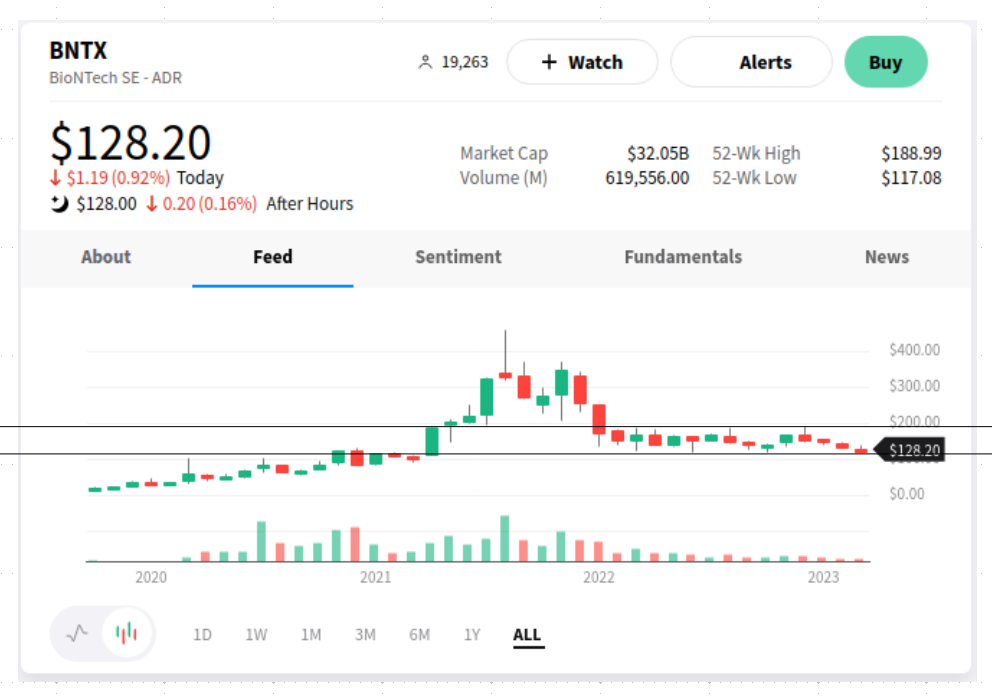
Task: Open the Fundamentals tab
Action: (x=683, y=257)
